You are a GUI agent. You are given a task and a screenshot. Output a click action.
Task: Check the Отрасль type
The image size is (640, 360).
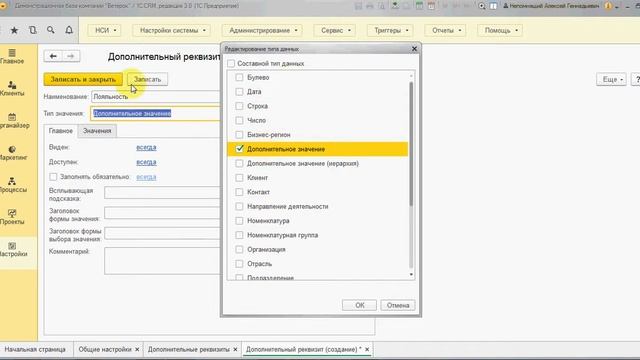(239, 264)
